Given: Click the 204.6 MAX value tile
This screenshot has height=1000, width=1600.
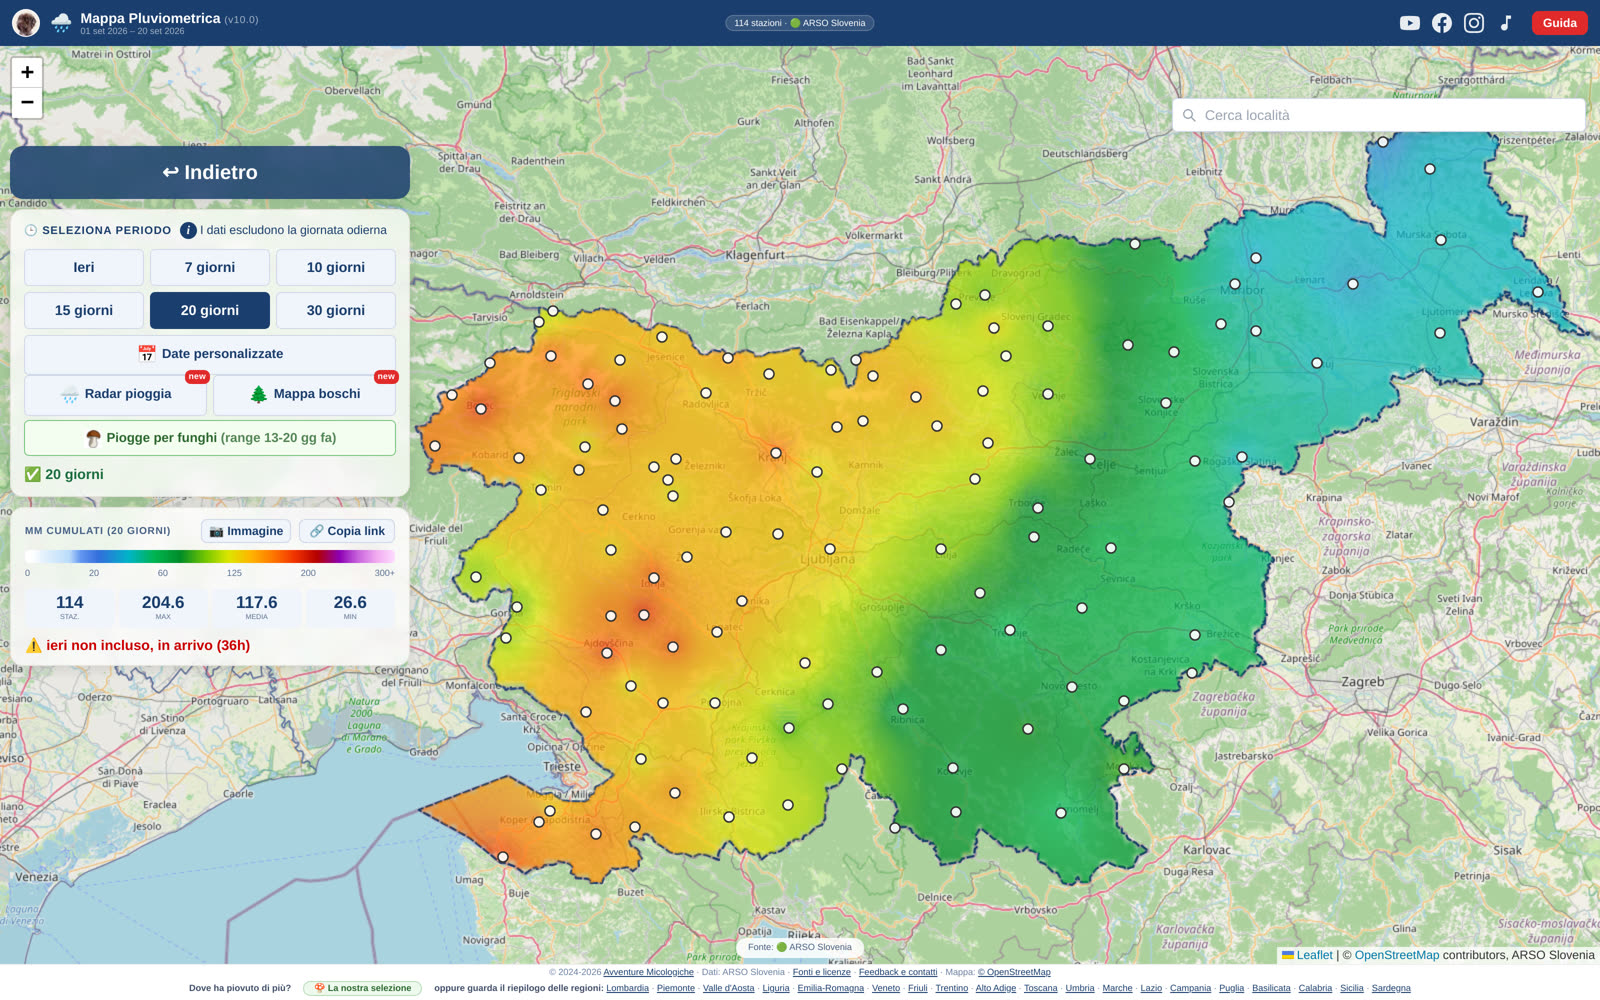Looking at the screenshot, I should coord(163,606).
